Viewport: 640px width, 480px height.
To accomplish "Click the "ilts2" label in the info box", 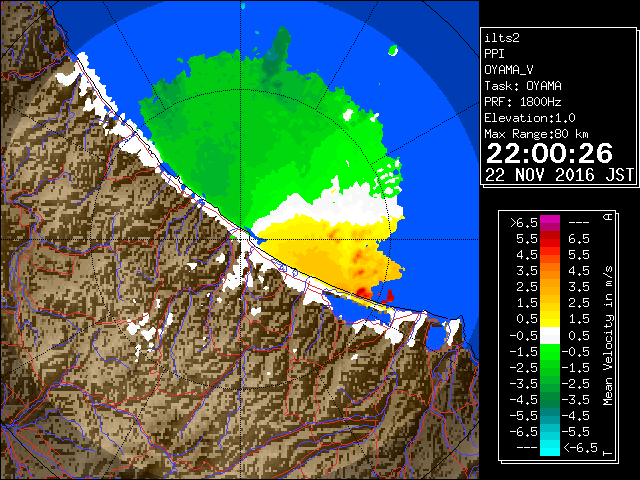I will tap(502, 38).
